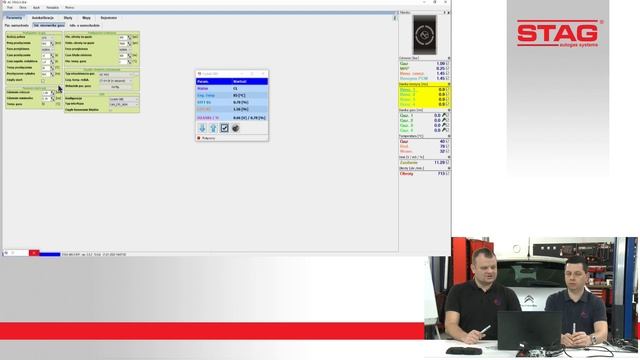Adjust the Temp. przełączania spinner arrows
Screen dimensions: 640x360
(52, 68)
